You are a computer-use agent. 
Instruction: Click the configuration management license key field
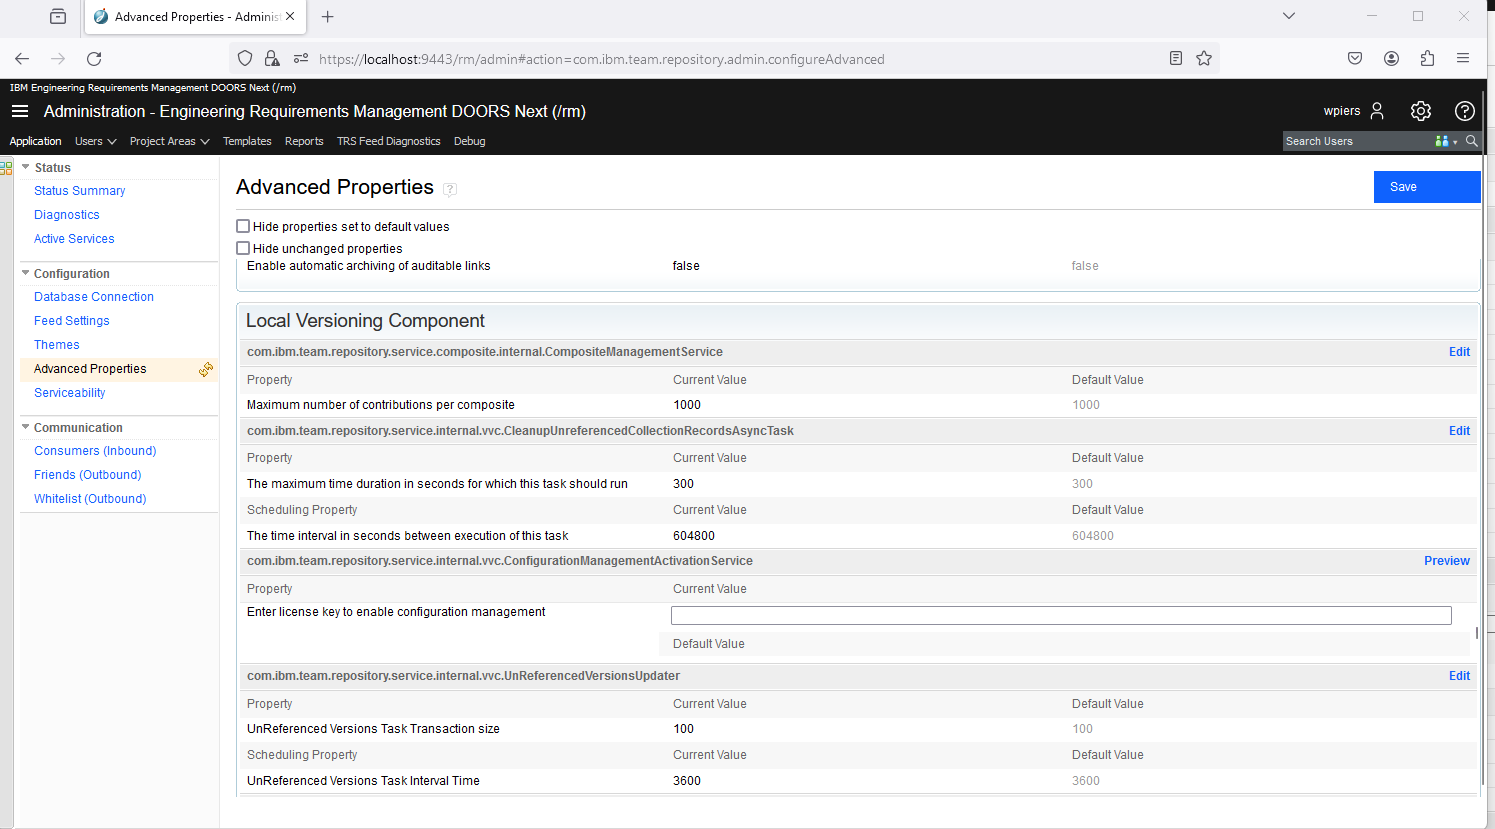pyautogui.click(x=1061, y=615)
